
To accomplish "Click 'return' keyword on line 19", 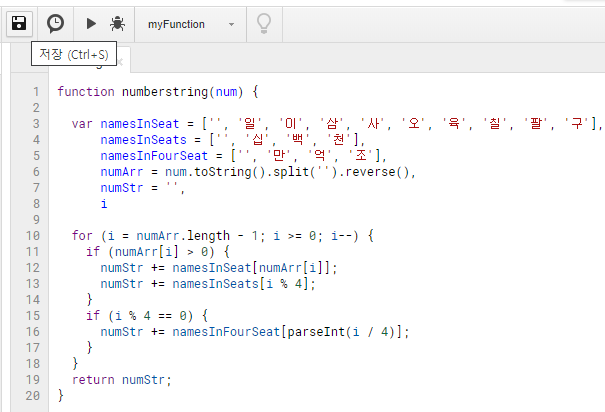I will [93, 380].
